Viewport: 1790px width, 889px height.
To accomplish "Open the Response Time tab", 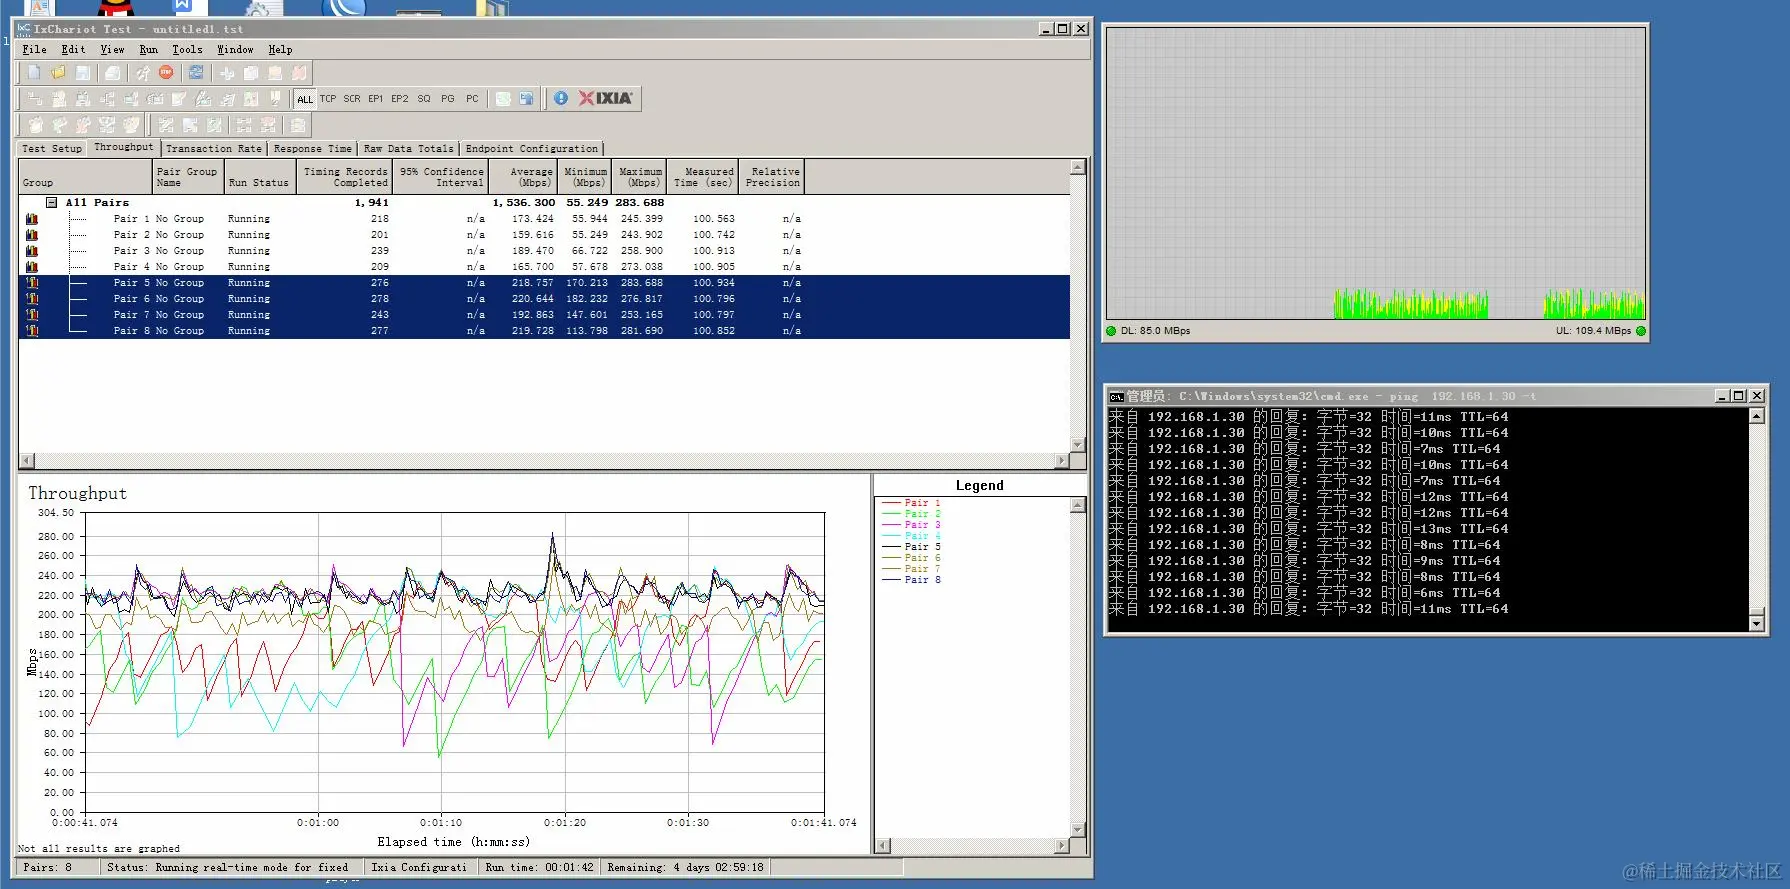I will click(x=312, y=149).
